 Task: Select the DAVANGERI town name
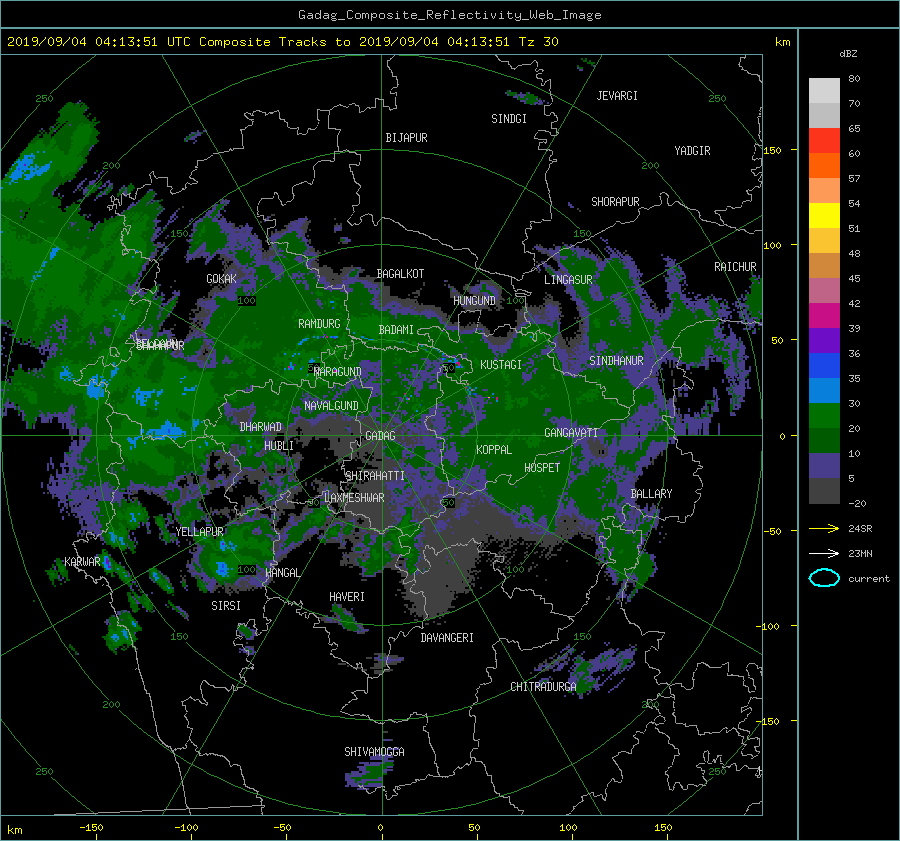tap(447, 638)
